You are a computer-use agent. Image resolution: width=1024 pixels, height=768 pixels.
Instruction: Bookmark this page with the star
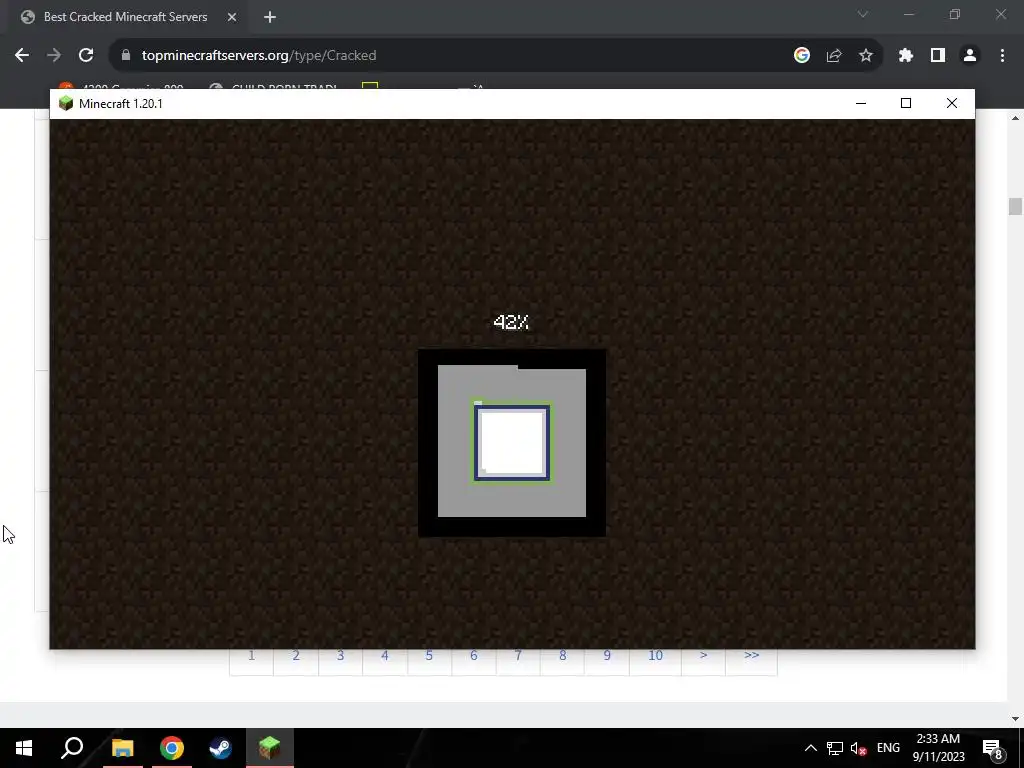pyautogui.click(x=866, y=56)
